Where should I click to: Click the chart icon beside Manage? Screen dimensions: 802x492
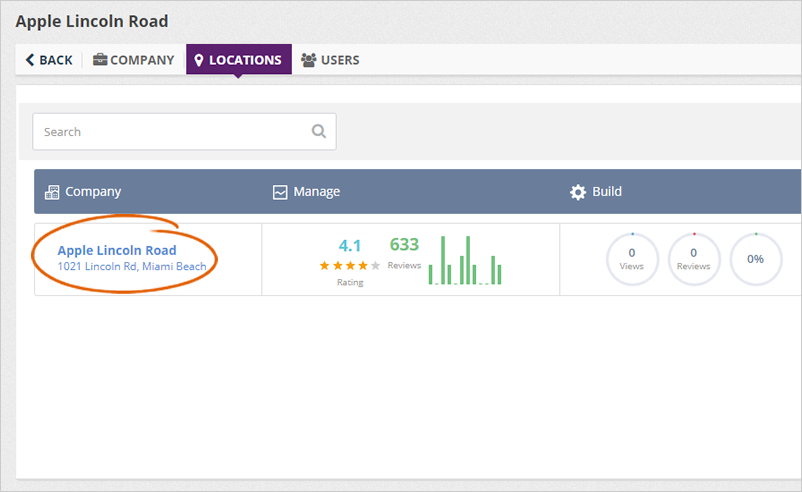[280, 192]
